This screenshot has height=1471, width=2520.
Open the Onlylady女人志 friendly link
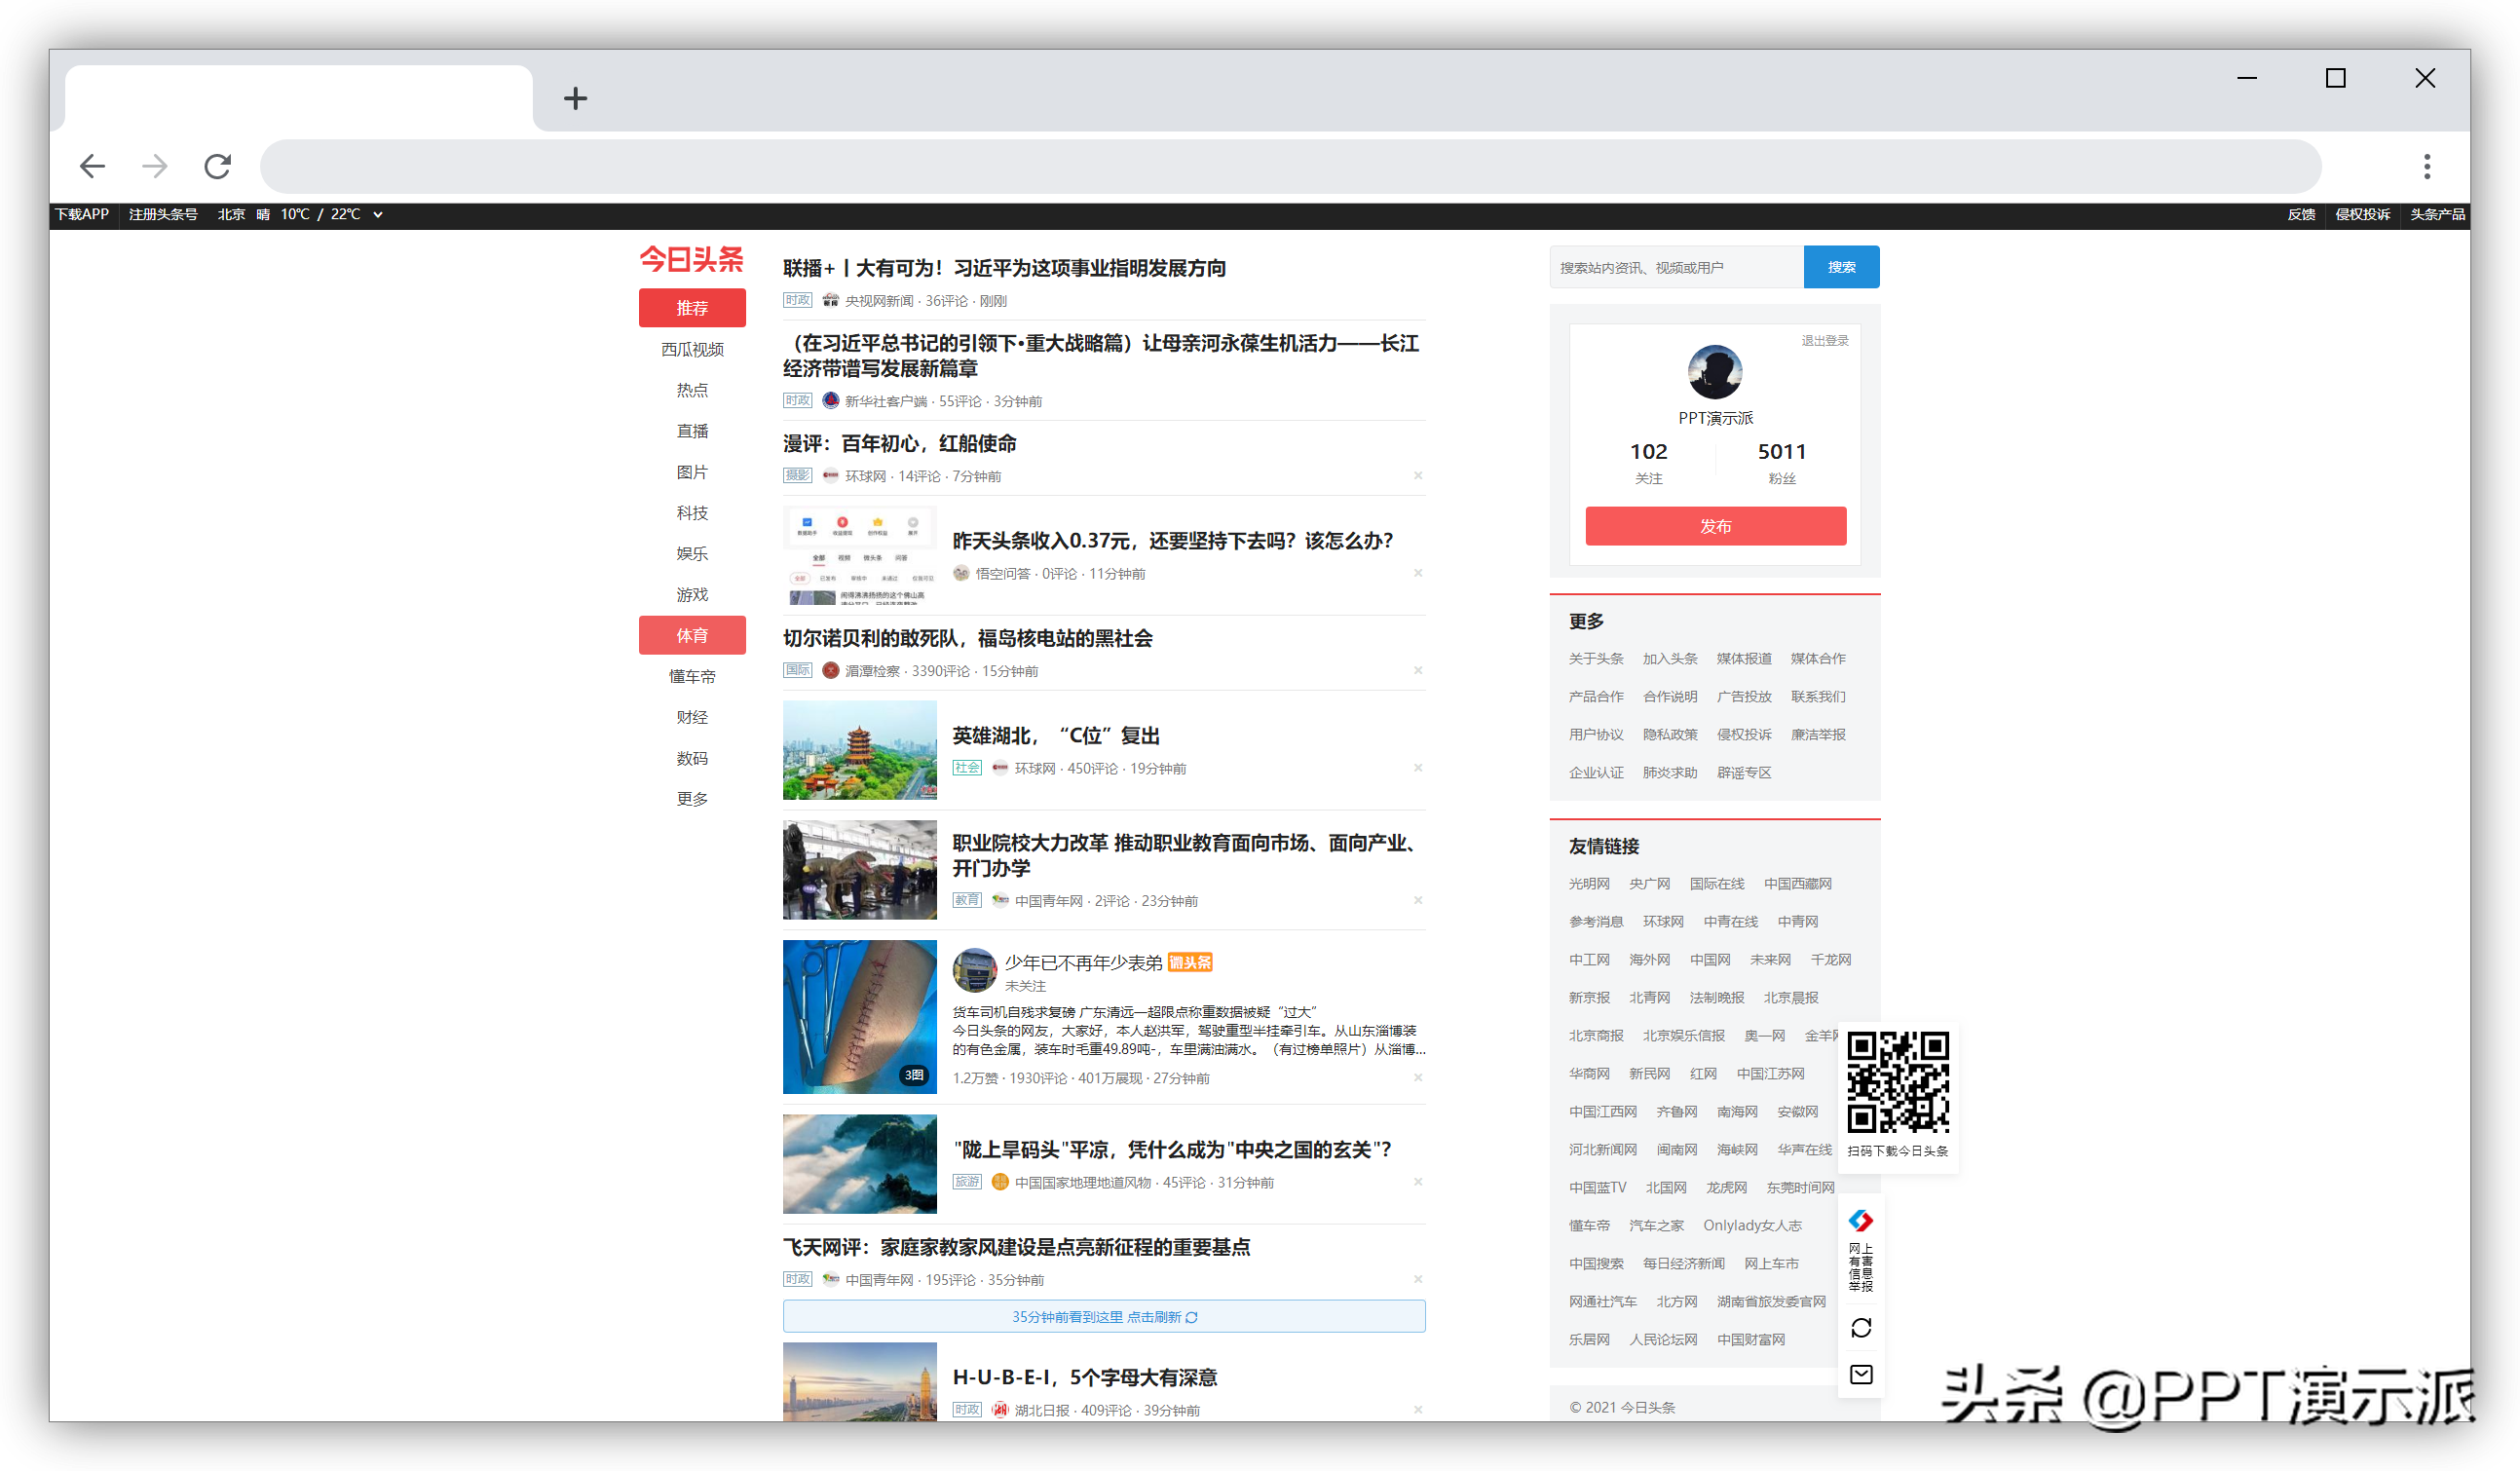tap(1752, 1226)
